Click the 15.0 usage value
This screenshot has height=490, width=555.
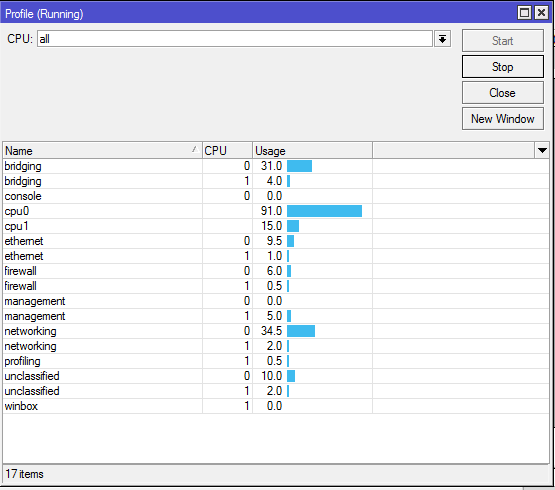click(271, 226)
